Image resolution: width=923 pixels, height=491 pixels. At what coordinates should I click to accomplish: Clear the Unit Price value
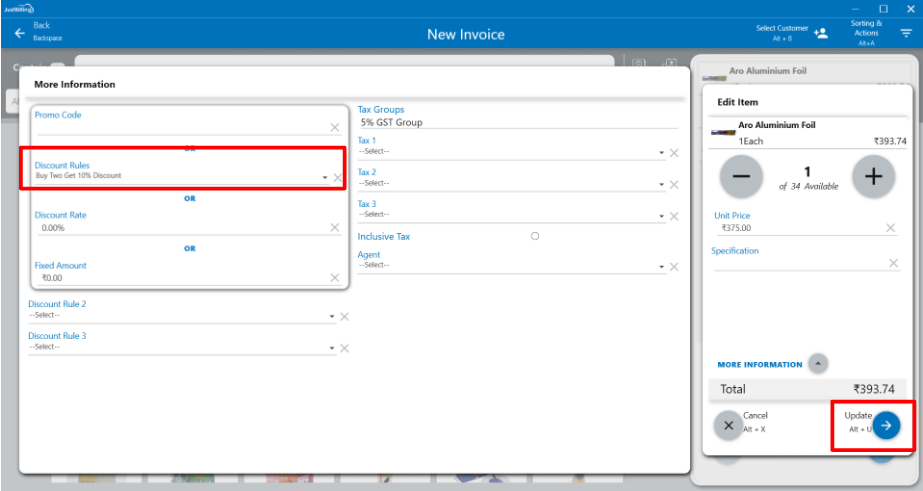[x=891, y=228]
